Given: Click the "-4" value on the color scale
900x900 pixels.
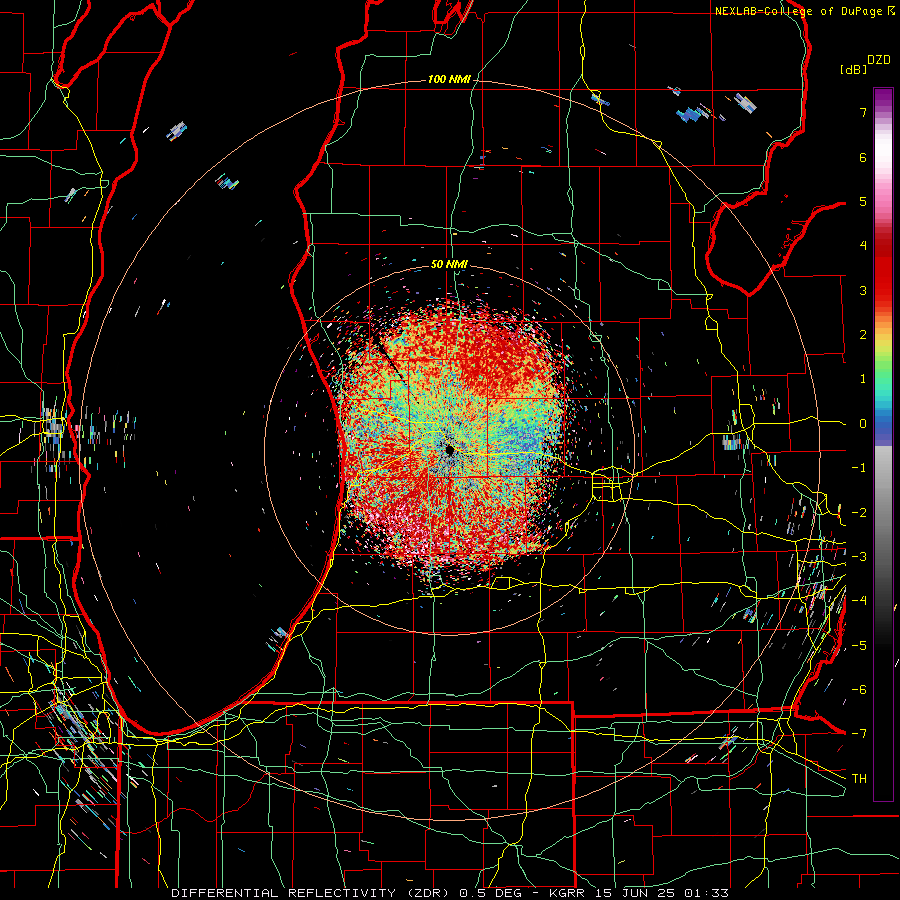Looking at the screenshot, I should tap(859, 600).
